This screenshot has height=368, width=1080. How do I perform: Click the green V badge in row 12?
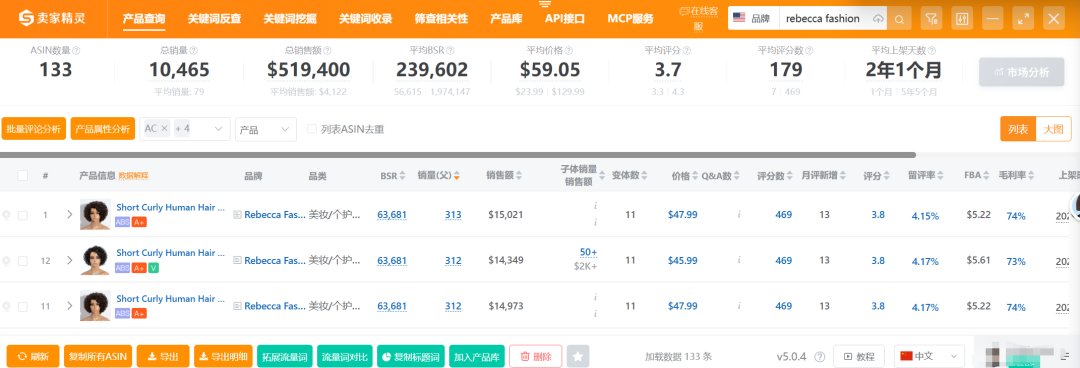tap(154, 267)
